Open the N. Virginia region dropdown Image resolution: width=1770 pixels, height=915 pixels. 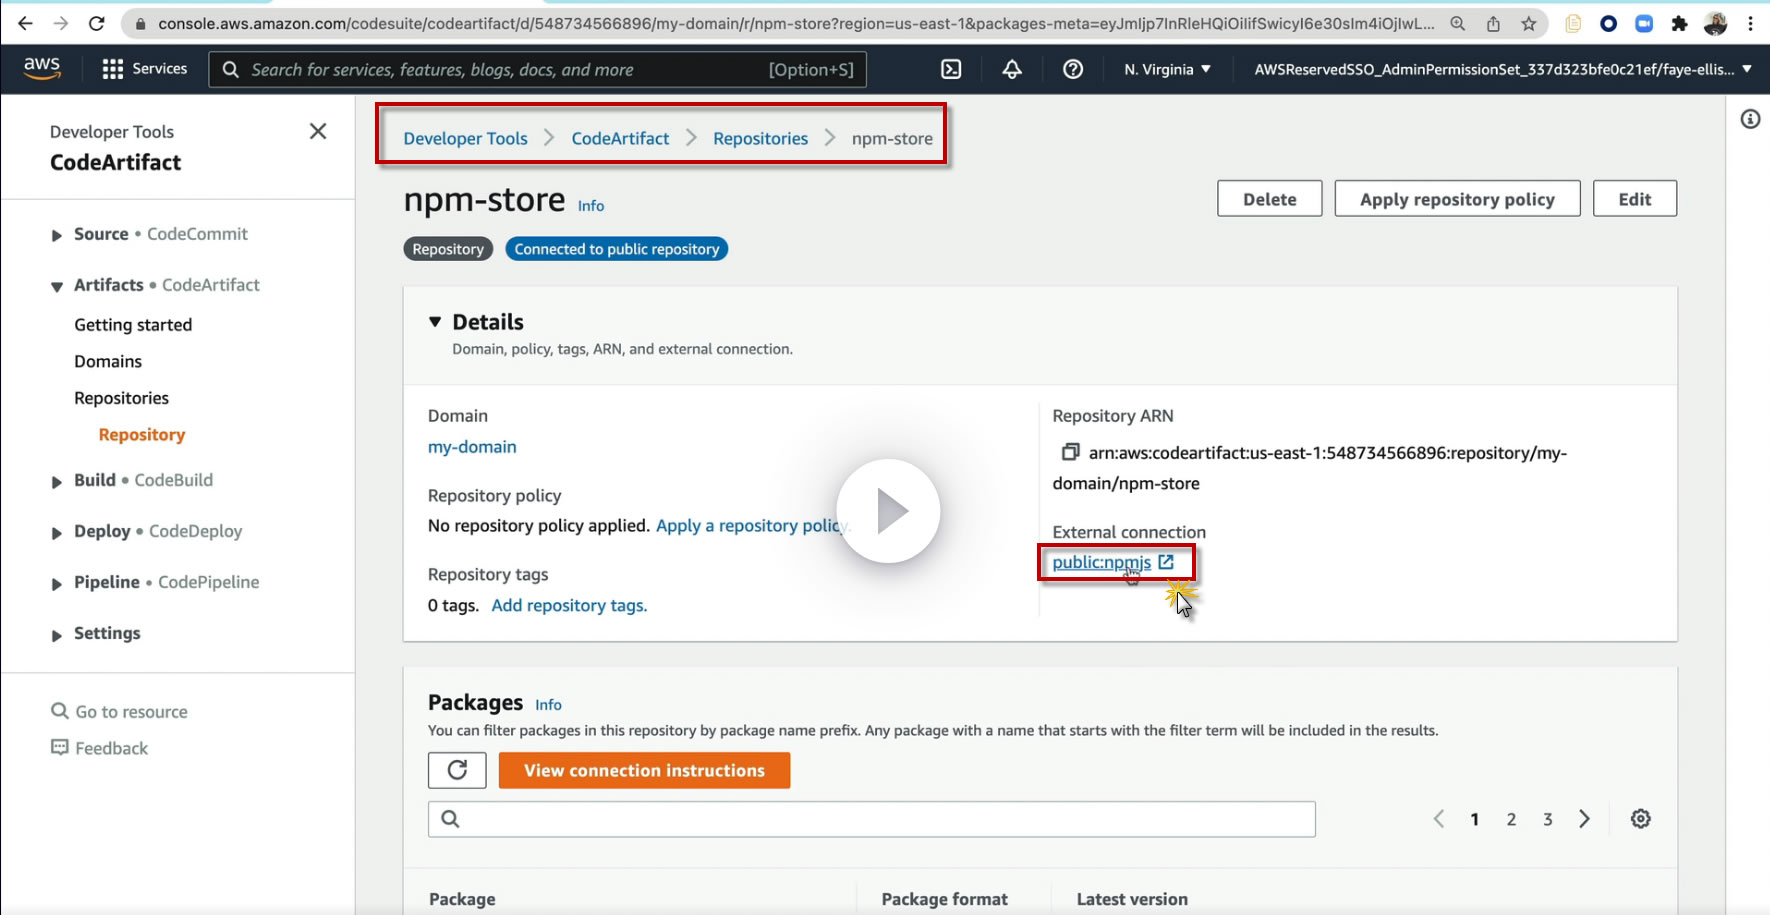(1167, 69)
